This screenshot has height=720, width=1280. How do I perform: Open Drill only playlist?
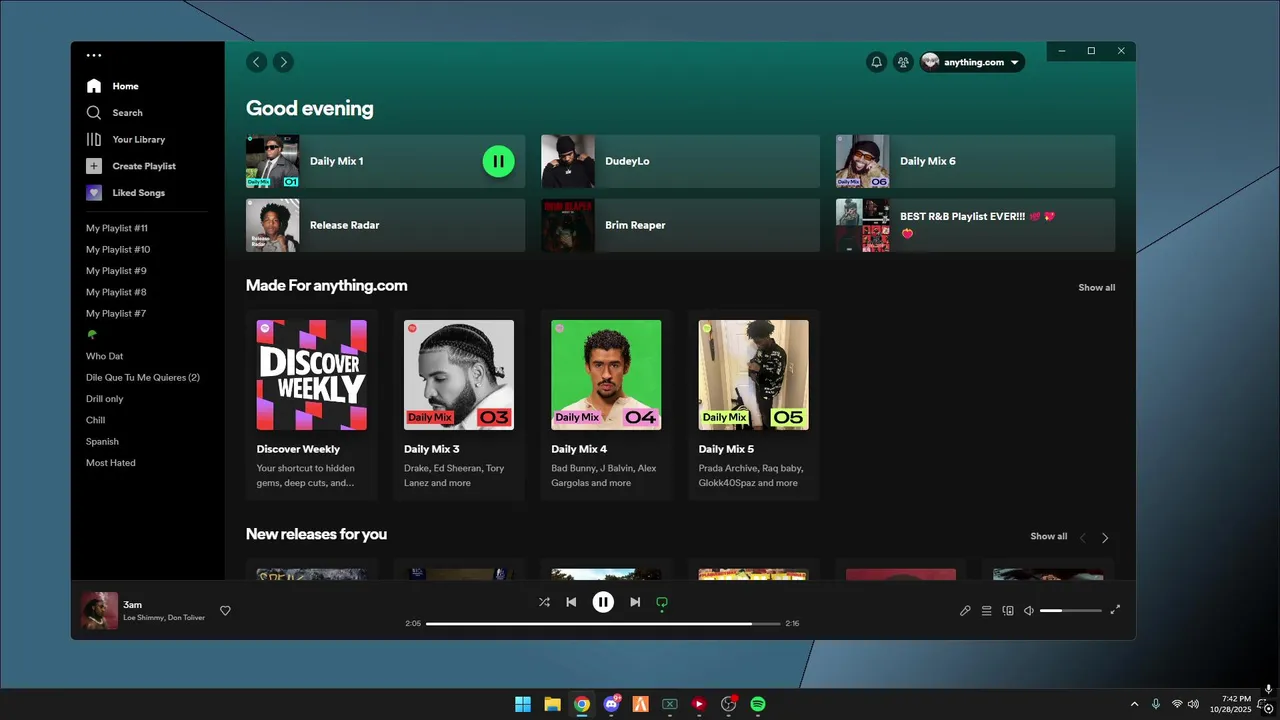[x=105, y=399]
